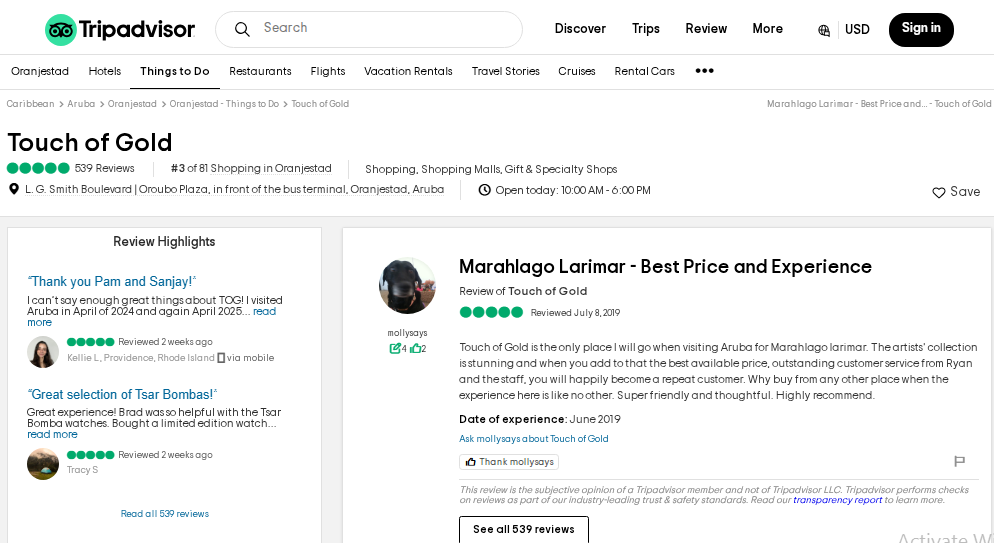Click See all 539 reviews button
The image size is (994, 543).
coord(524,529)
